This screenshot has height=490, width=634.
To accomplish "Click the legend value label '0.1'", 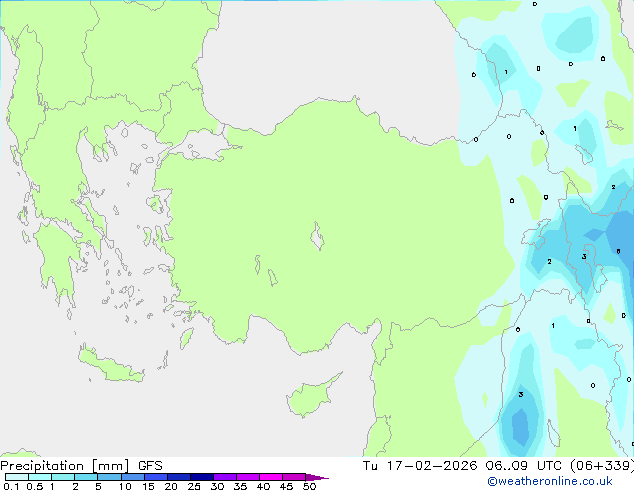I will tap(11, 486).
